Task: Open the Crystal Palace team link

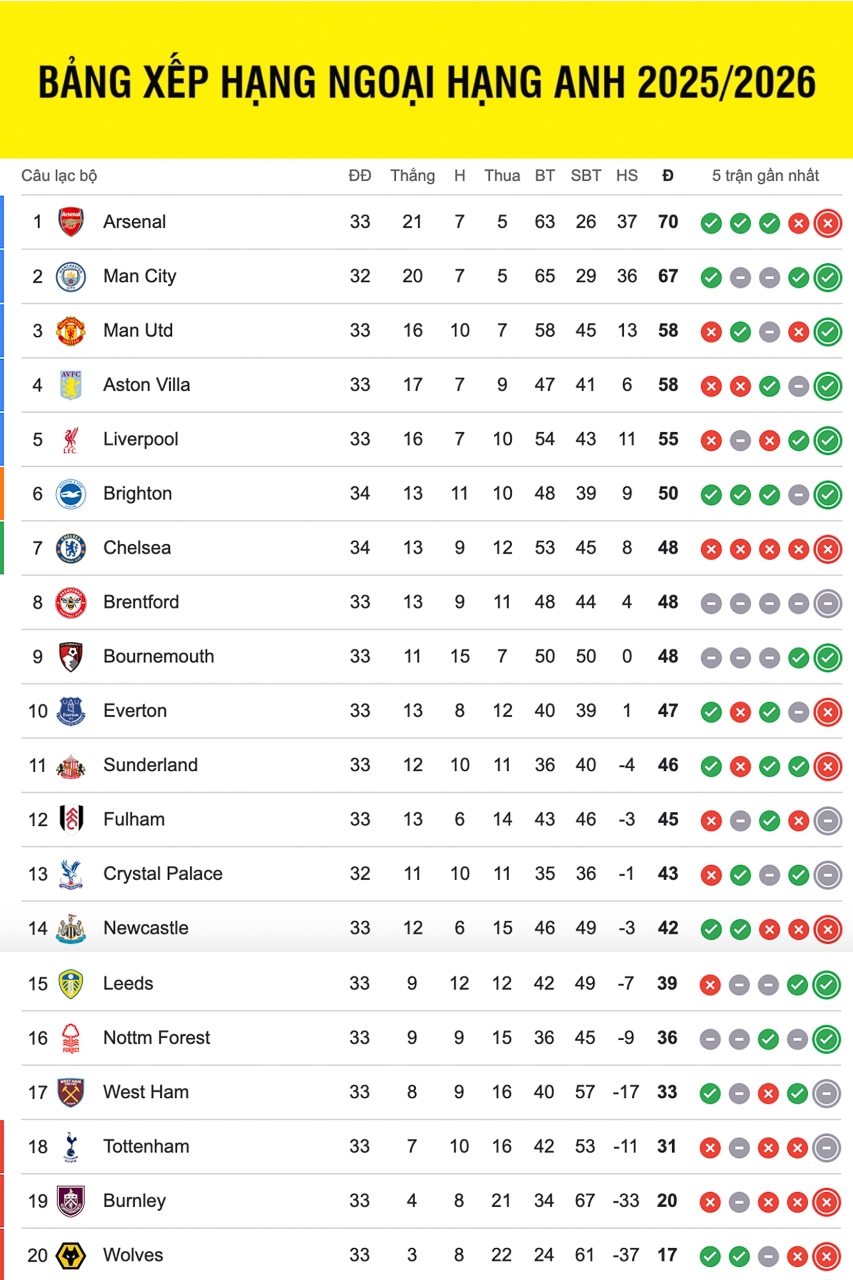Action: click(x=162, y=874)
